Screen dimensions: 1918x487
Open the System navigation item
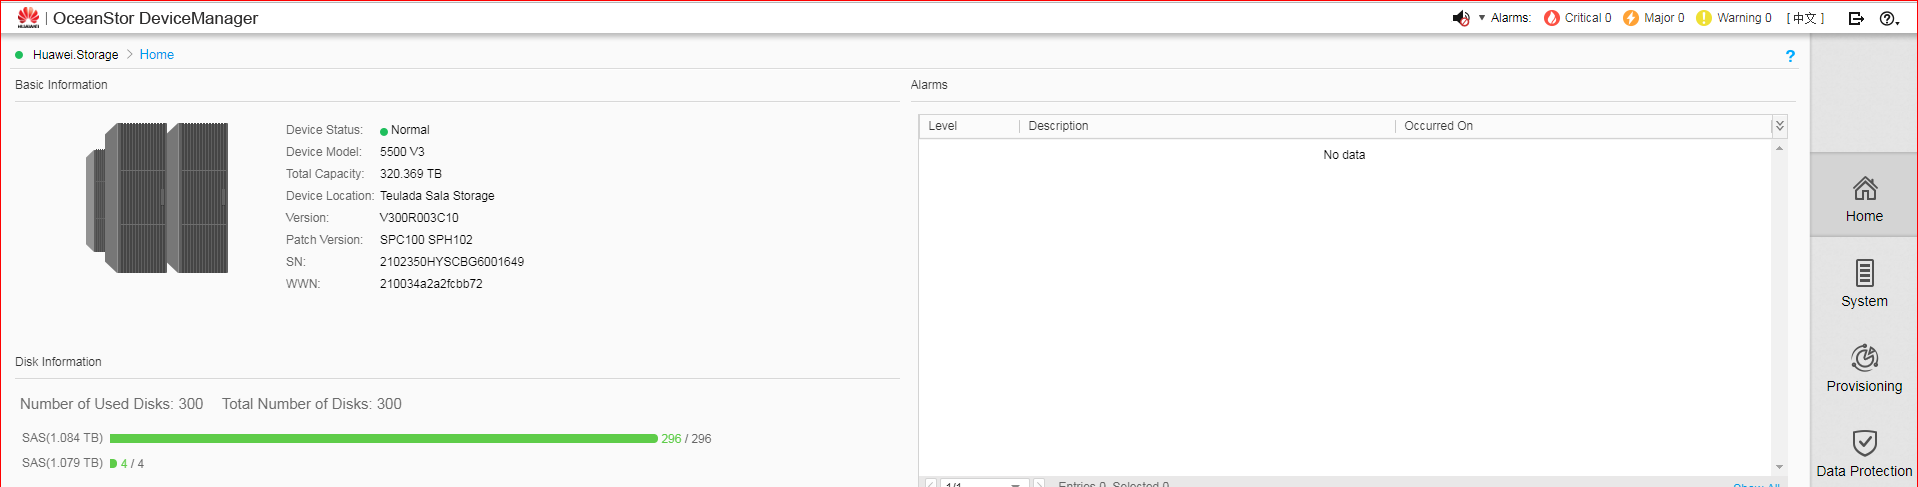tap(1864, 283)
